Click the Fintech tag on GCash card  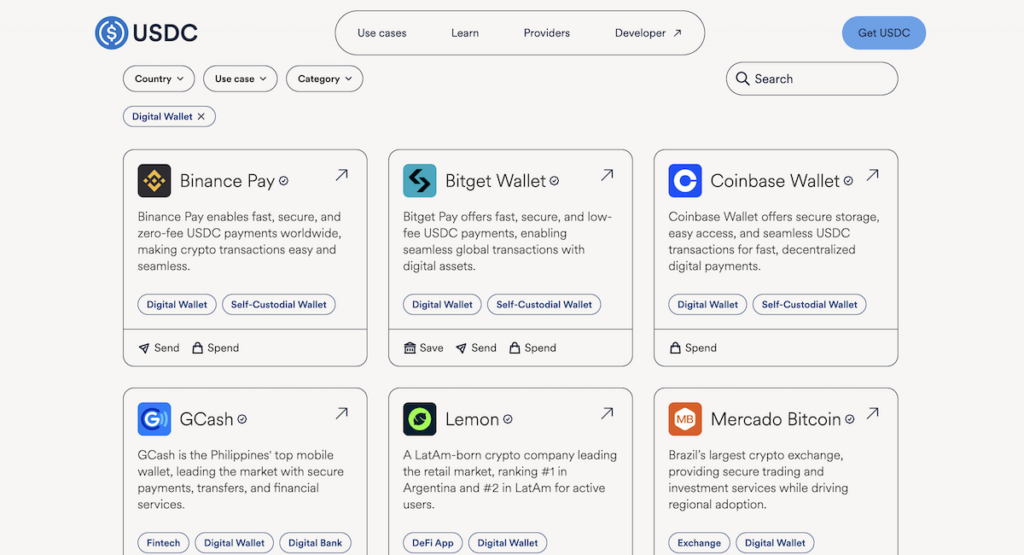[x=163, y=543]
